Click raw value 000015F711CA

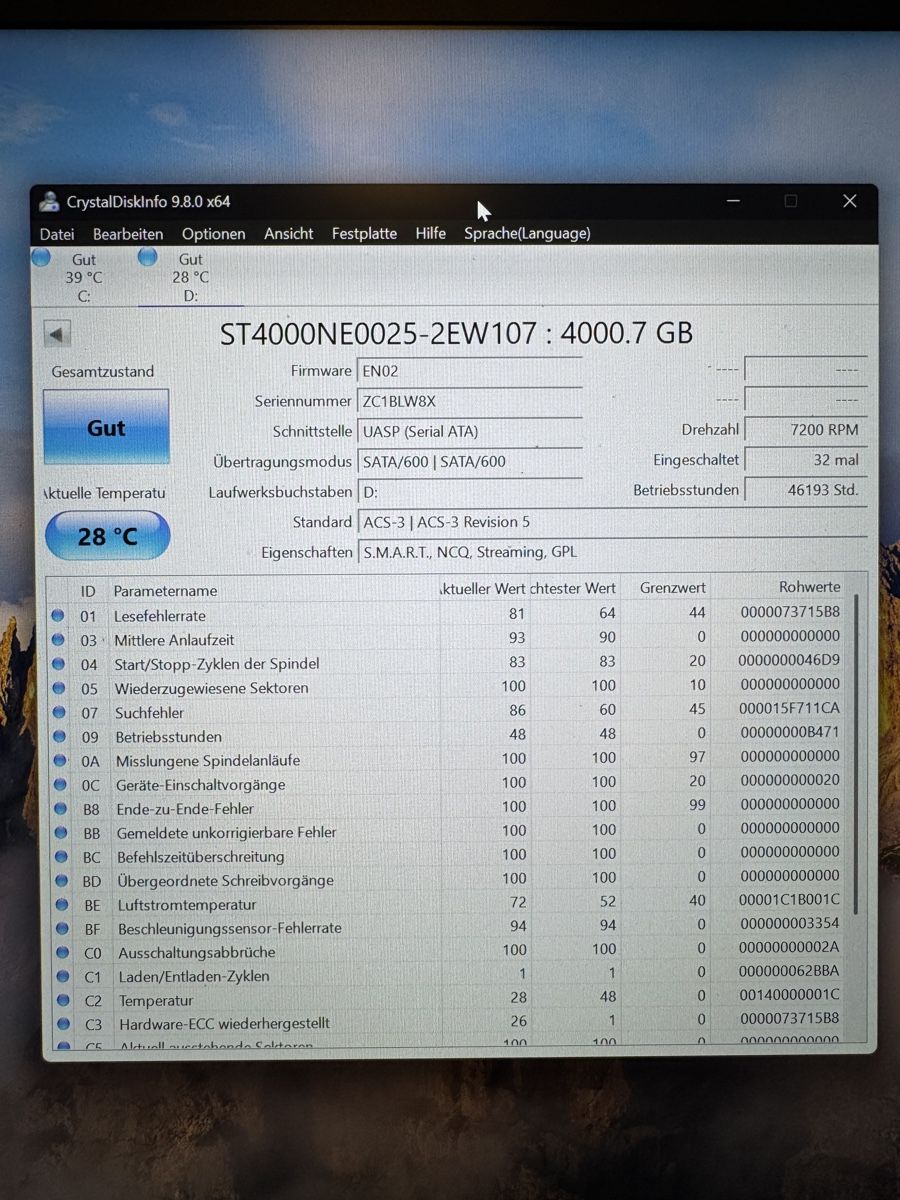click(x=790, y=708)
